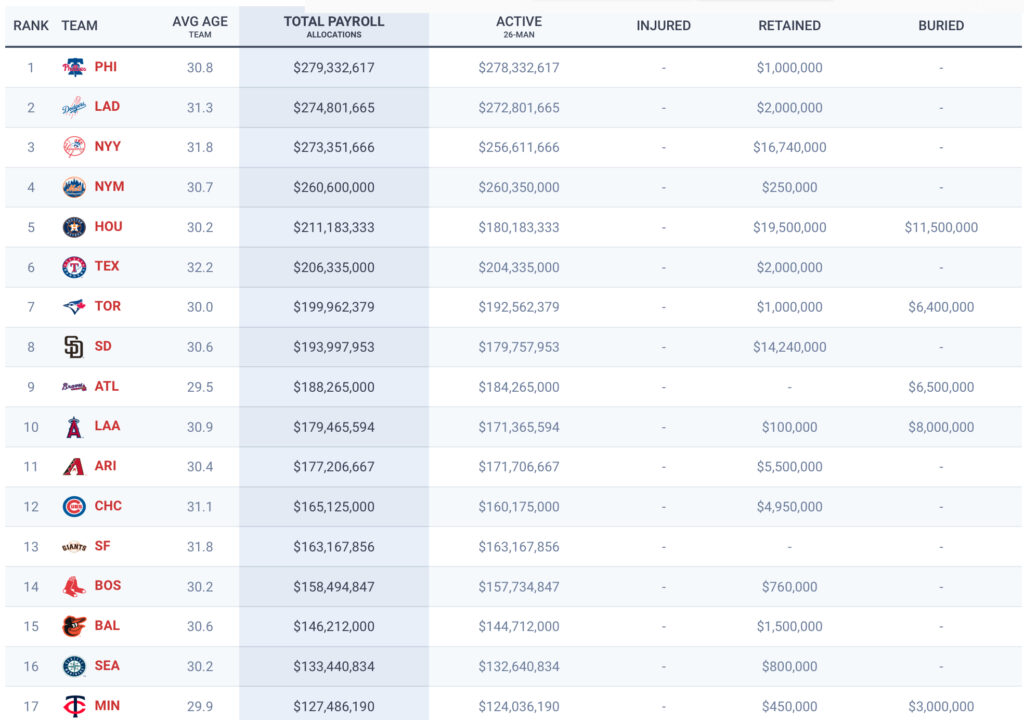The width and height of the screenshot is (1024, 720).
Task: Open the SEA team link
Action: [x=107, y=665]
